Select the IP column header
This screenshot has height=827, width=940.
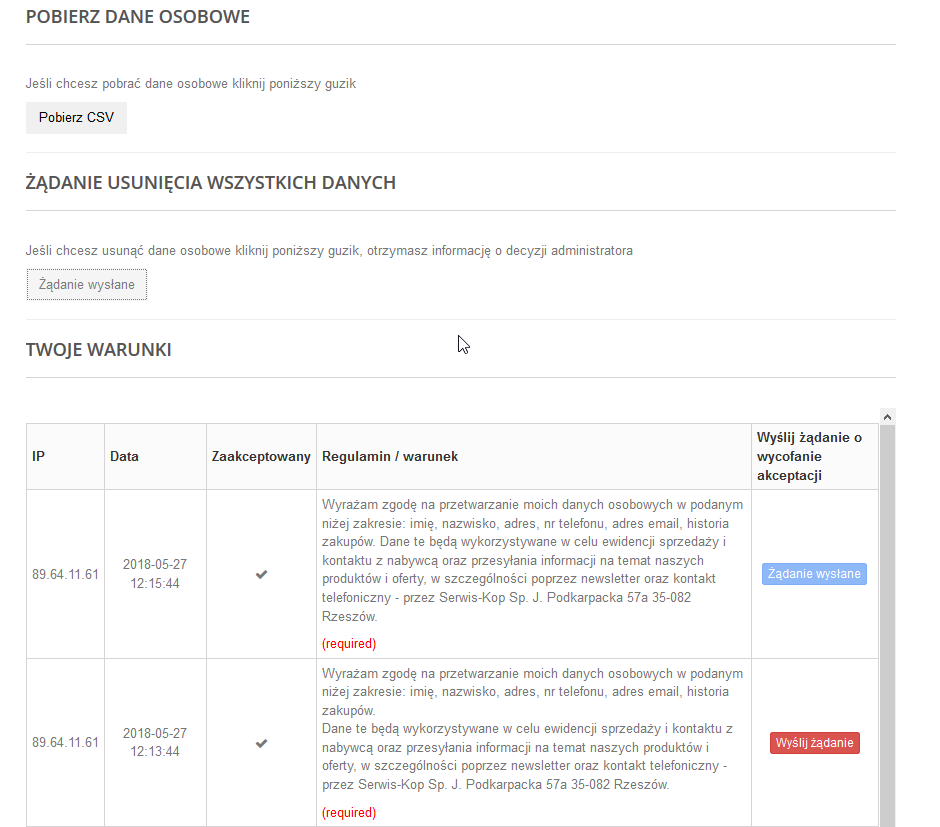point(65,457)
